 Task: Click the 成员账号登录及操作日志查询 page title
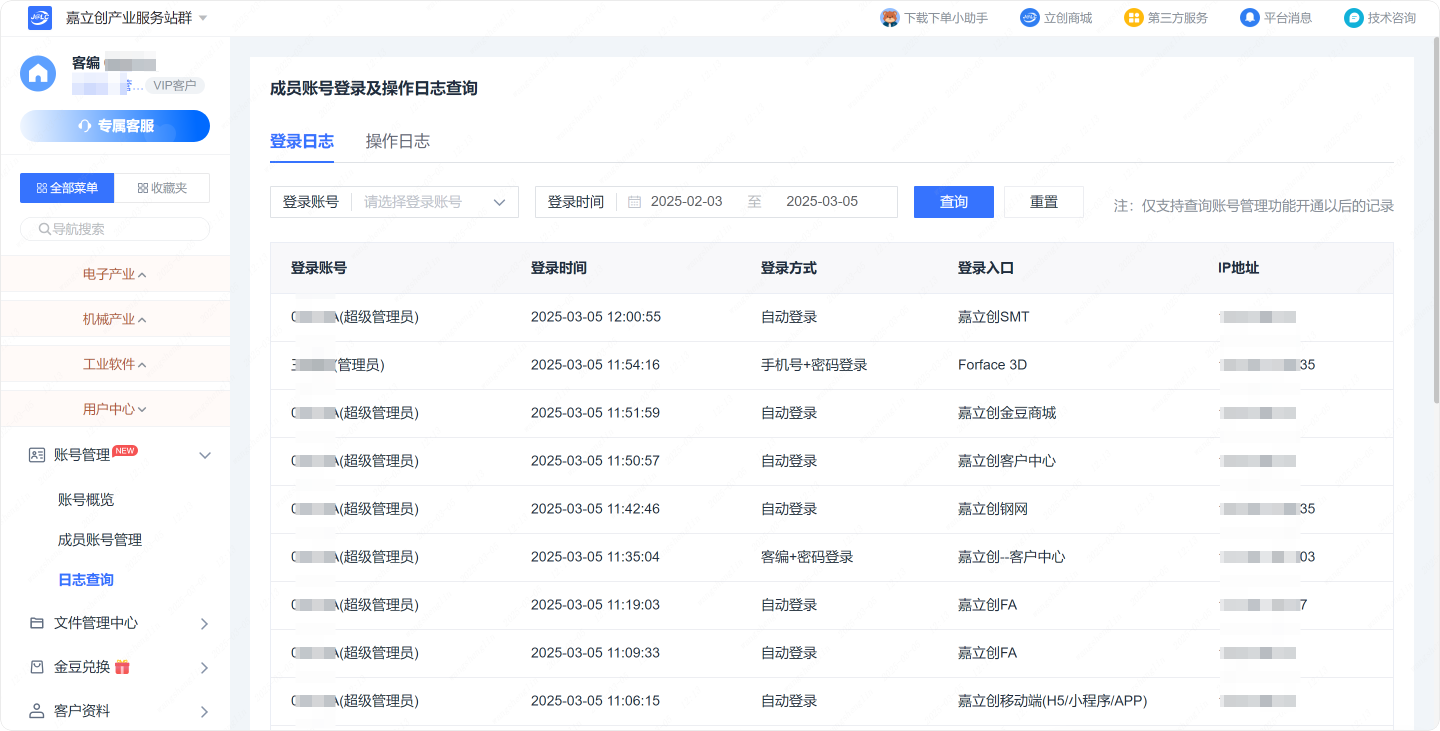point(374,88)
